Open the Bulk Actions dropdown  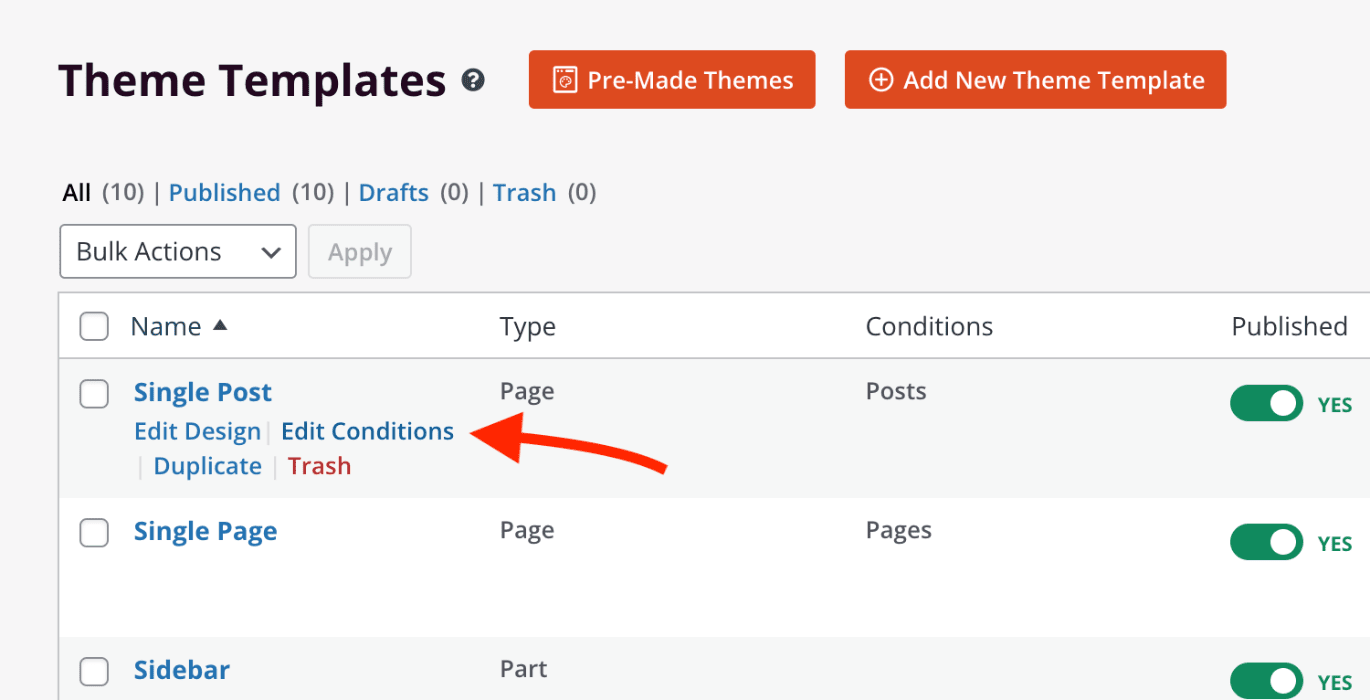pyautogui.click(x=178, y=251)
